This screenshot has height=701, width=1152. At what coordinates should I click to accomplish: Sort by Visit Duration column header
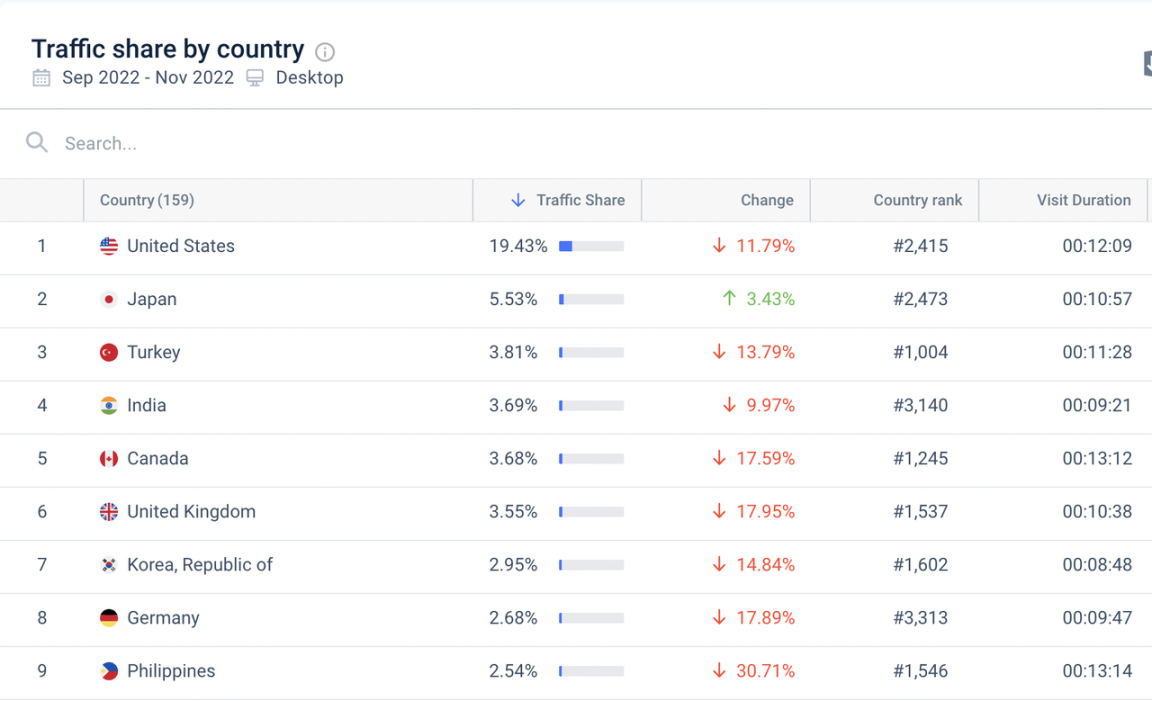(x=1083, y=200)
